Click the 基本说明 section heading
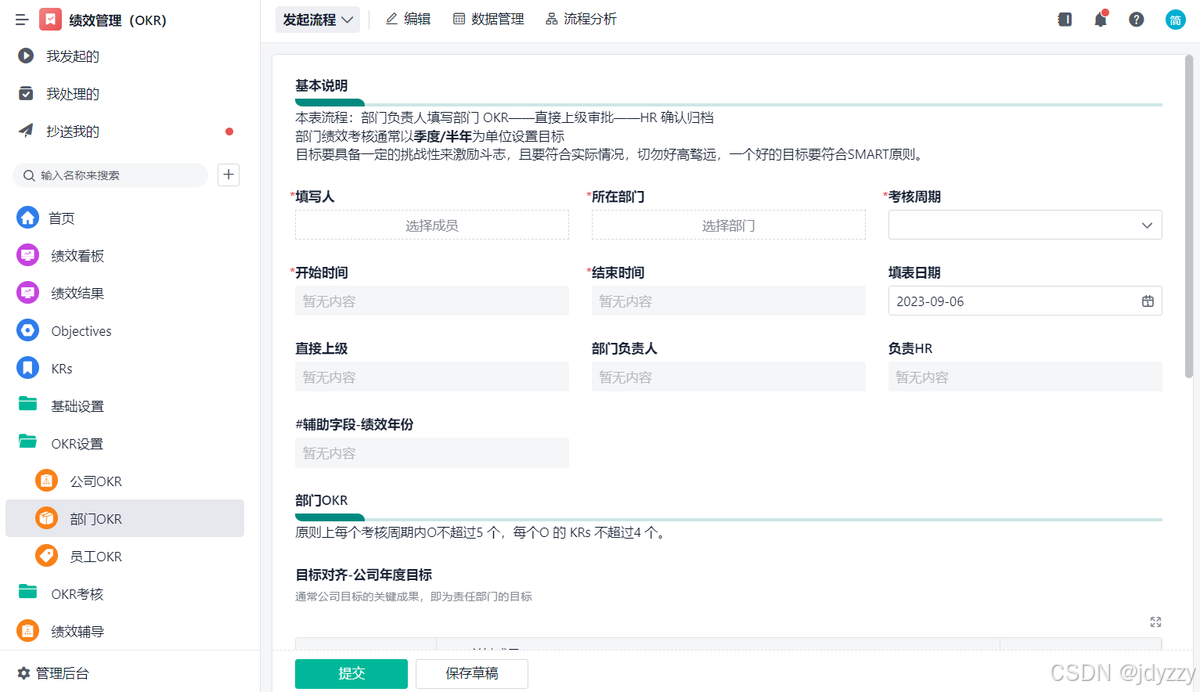This screenshot has width=1200, height=692. click(x=321, y=85)
